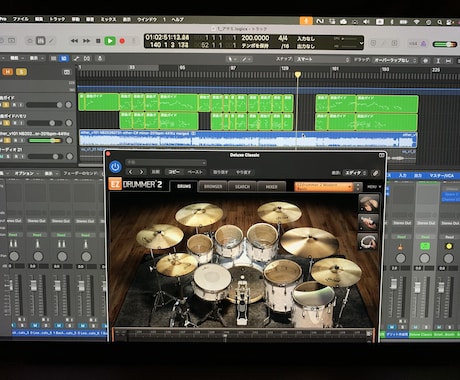Viewport: 460px width, 380px height.
Task: Toggle green automation button on Stereo Out strip
Action: (x=425, y=246)
